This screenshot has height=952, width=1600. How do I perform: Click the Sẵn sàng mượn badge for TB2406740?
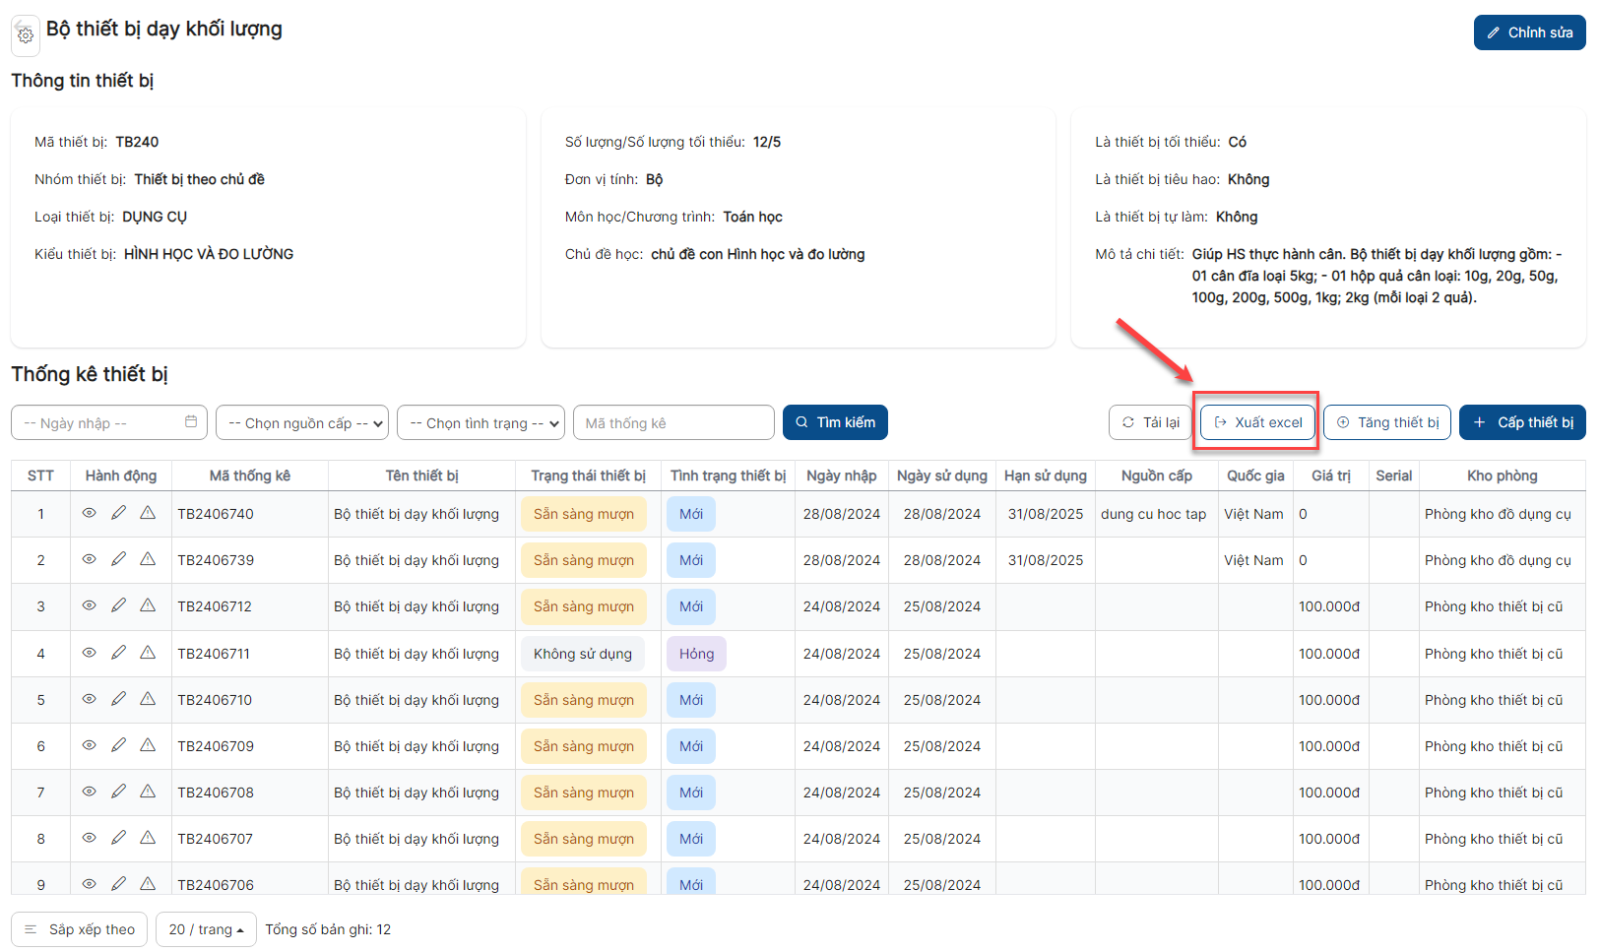(x=584, y=514)
